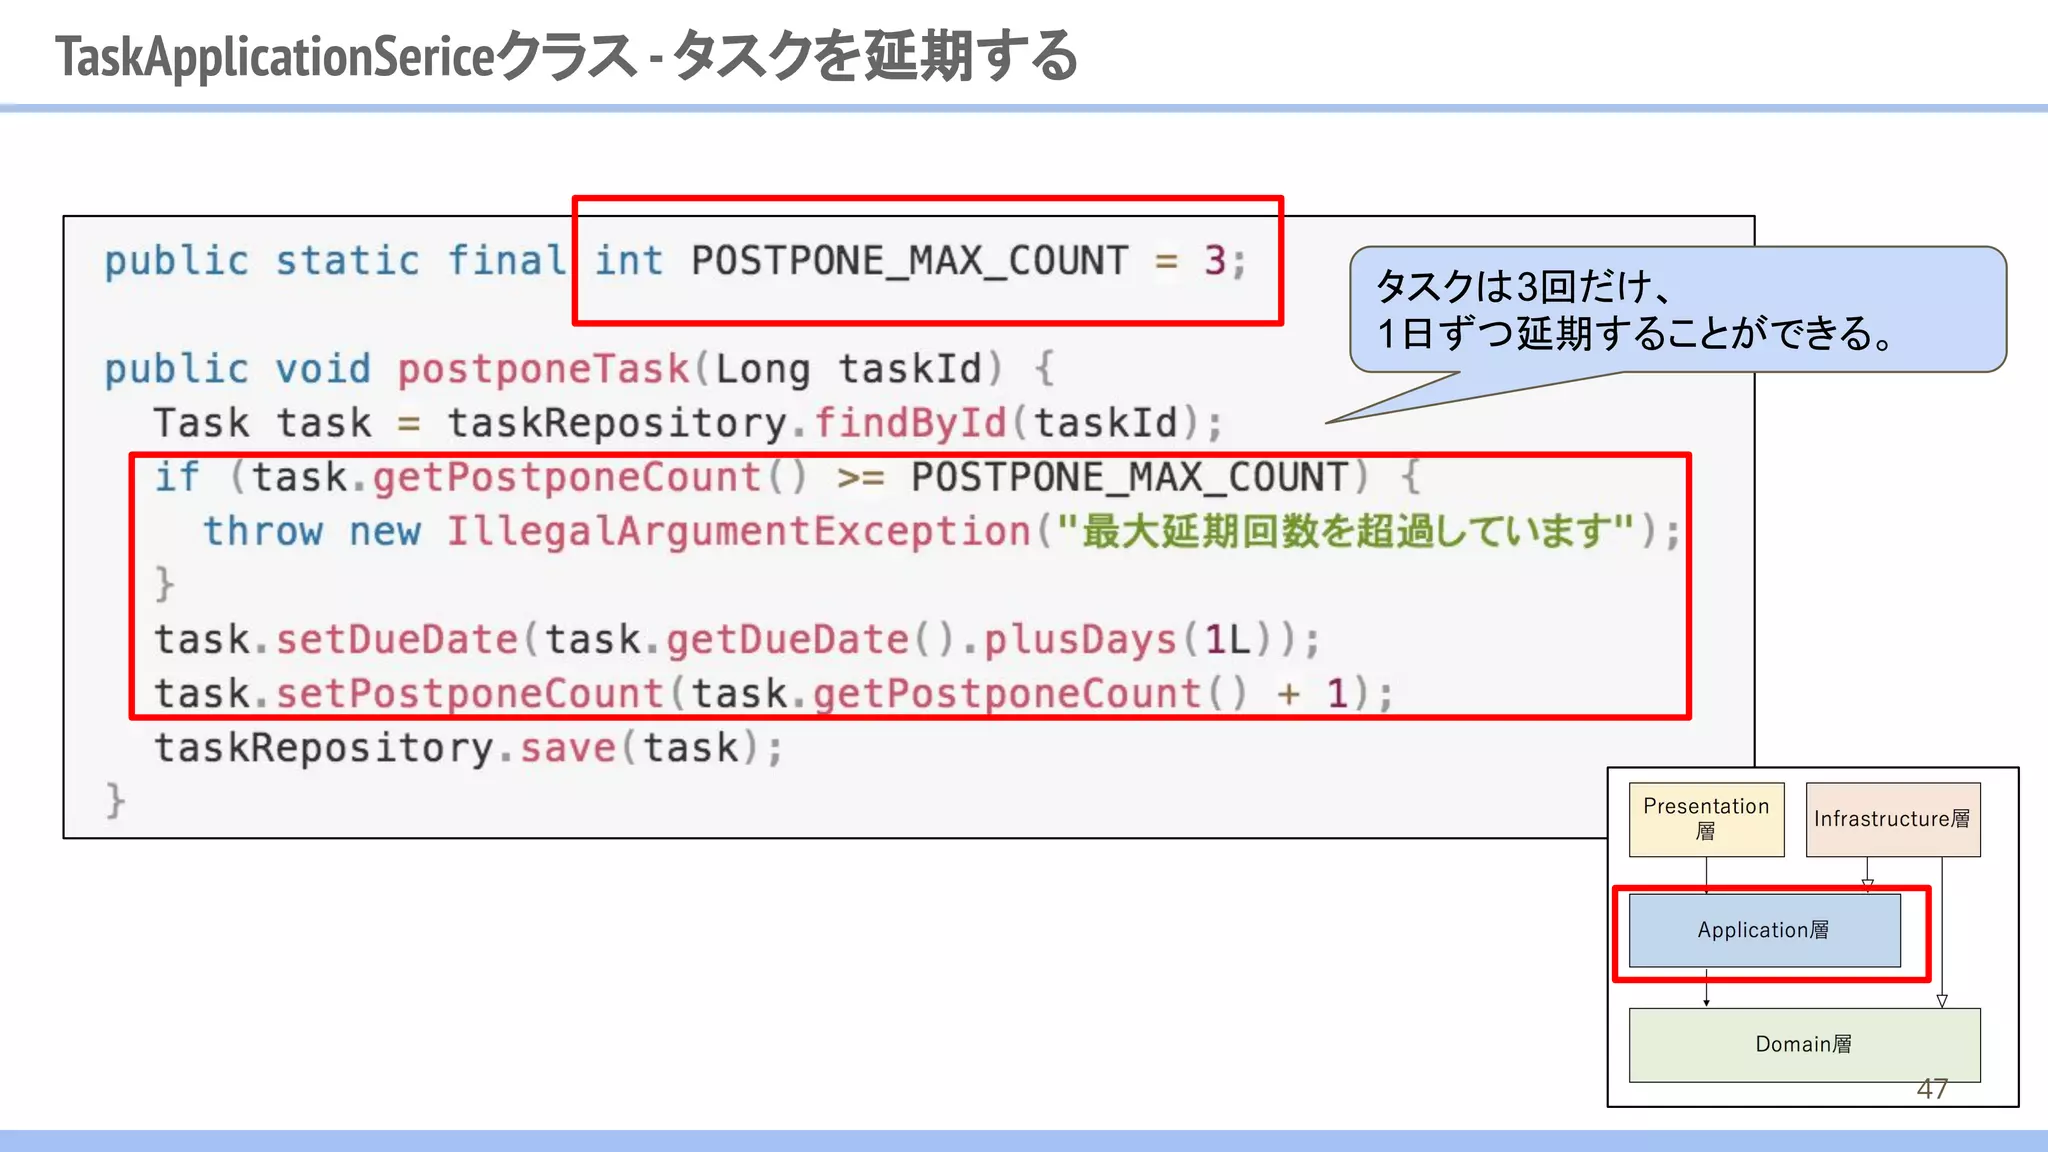
Task: Click findById in the repository call
Action: (909, 423)
